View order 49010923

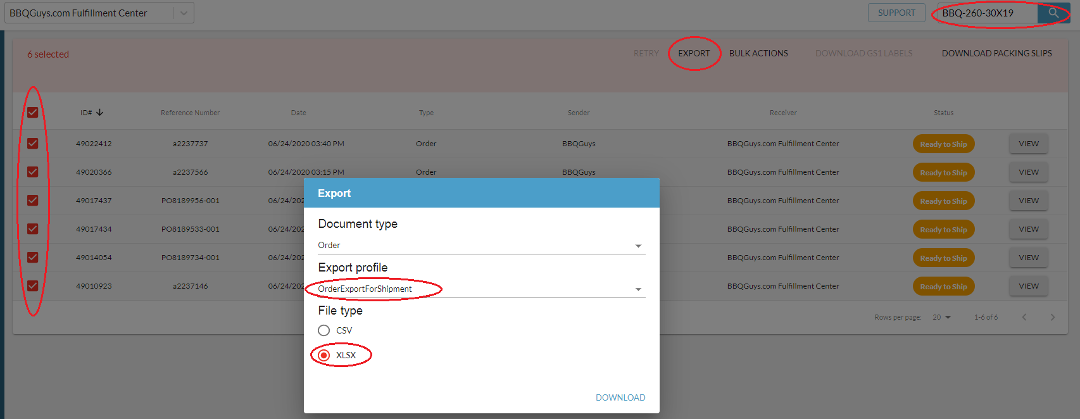click(x=1028, y=286)
